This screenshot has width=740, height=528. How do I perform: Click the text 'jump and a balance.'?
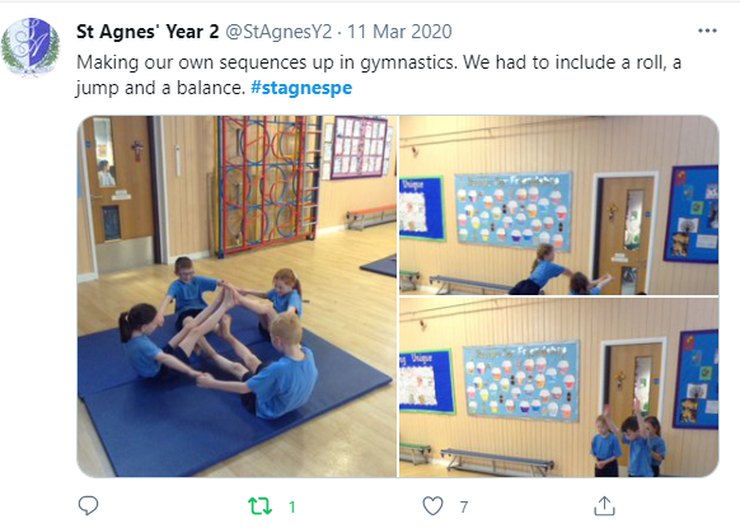pos(160,88)
